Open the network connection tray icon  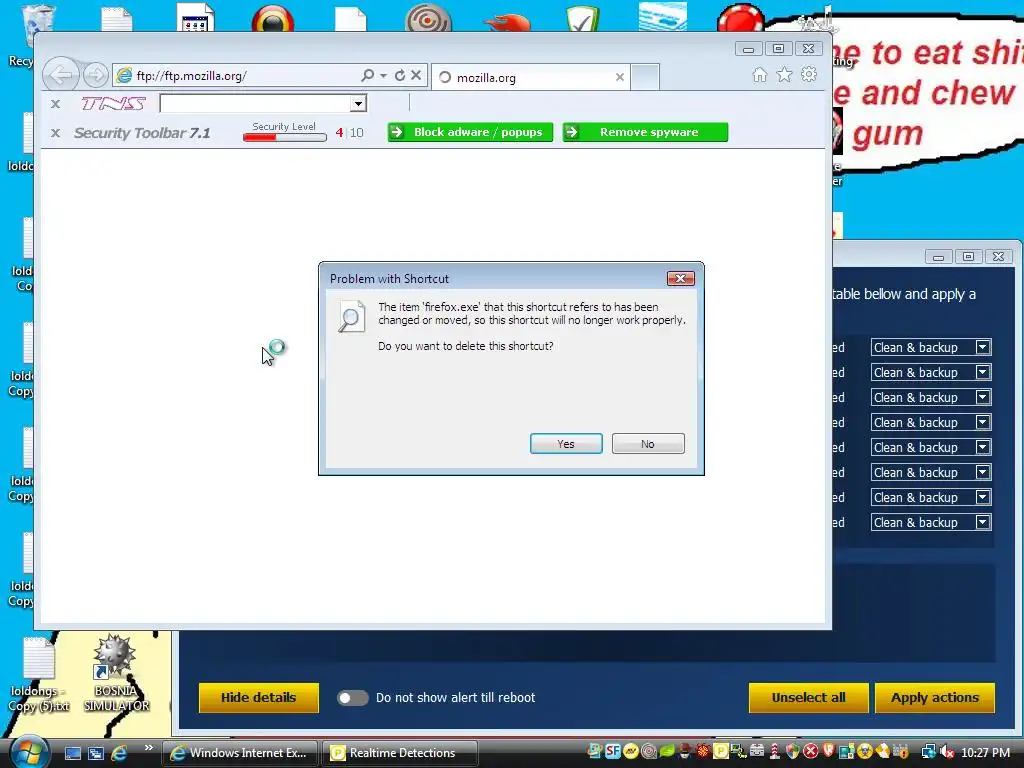[929, 752]
